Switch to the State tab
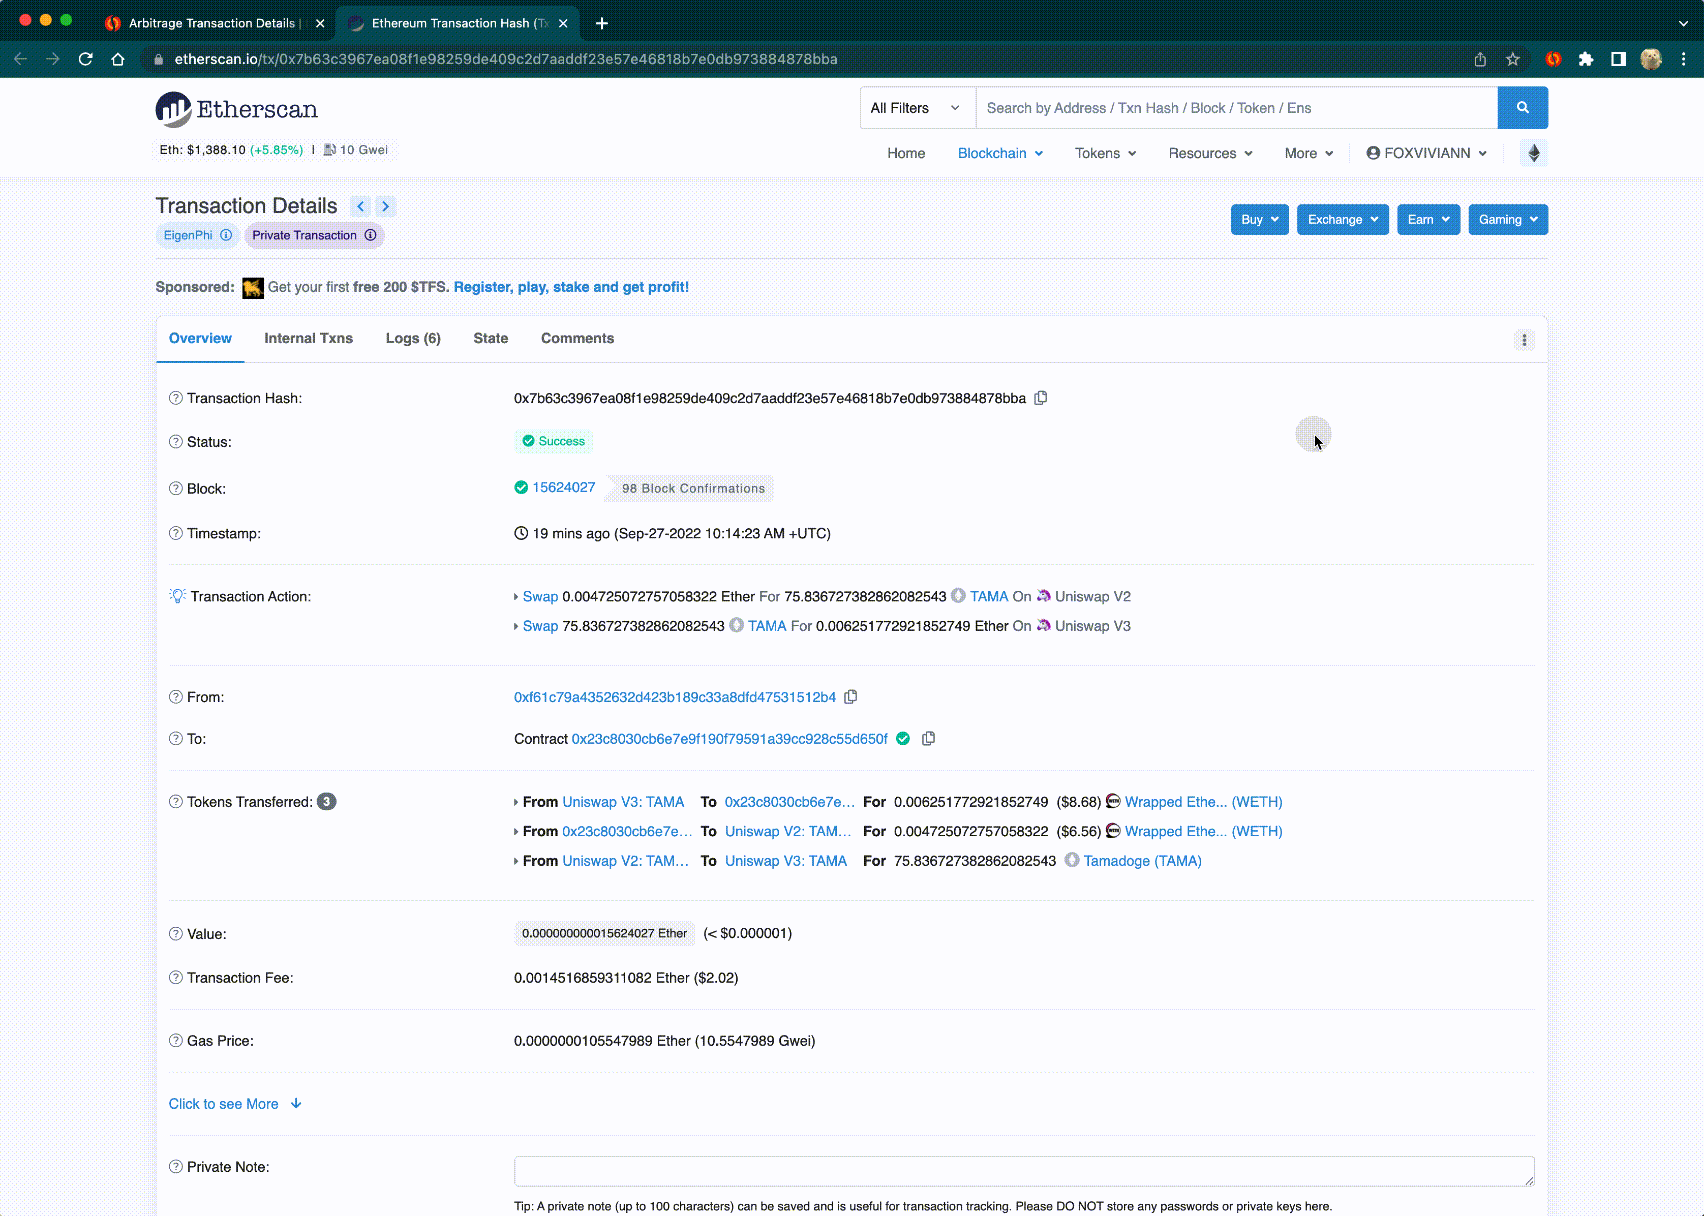This screenshot has width=1704, height=1216. click(490, 339)
